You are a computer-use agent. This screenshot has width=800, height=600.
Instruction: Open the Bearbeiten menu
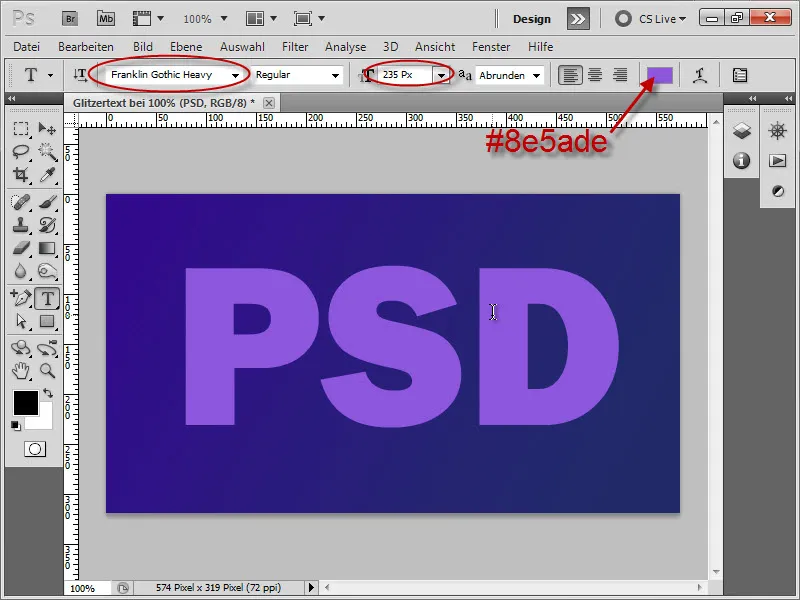coord(86,47)
